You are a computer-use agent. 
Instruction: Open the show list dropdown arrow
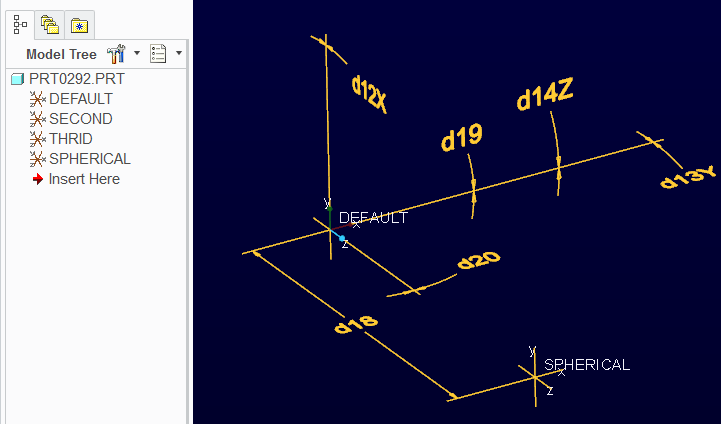(179, 53)
